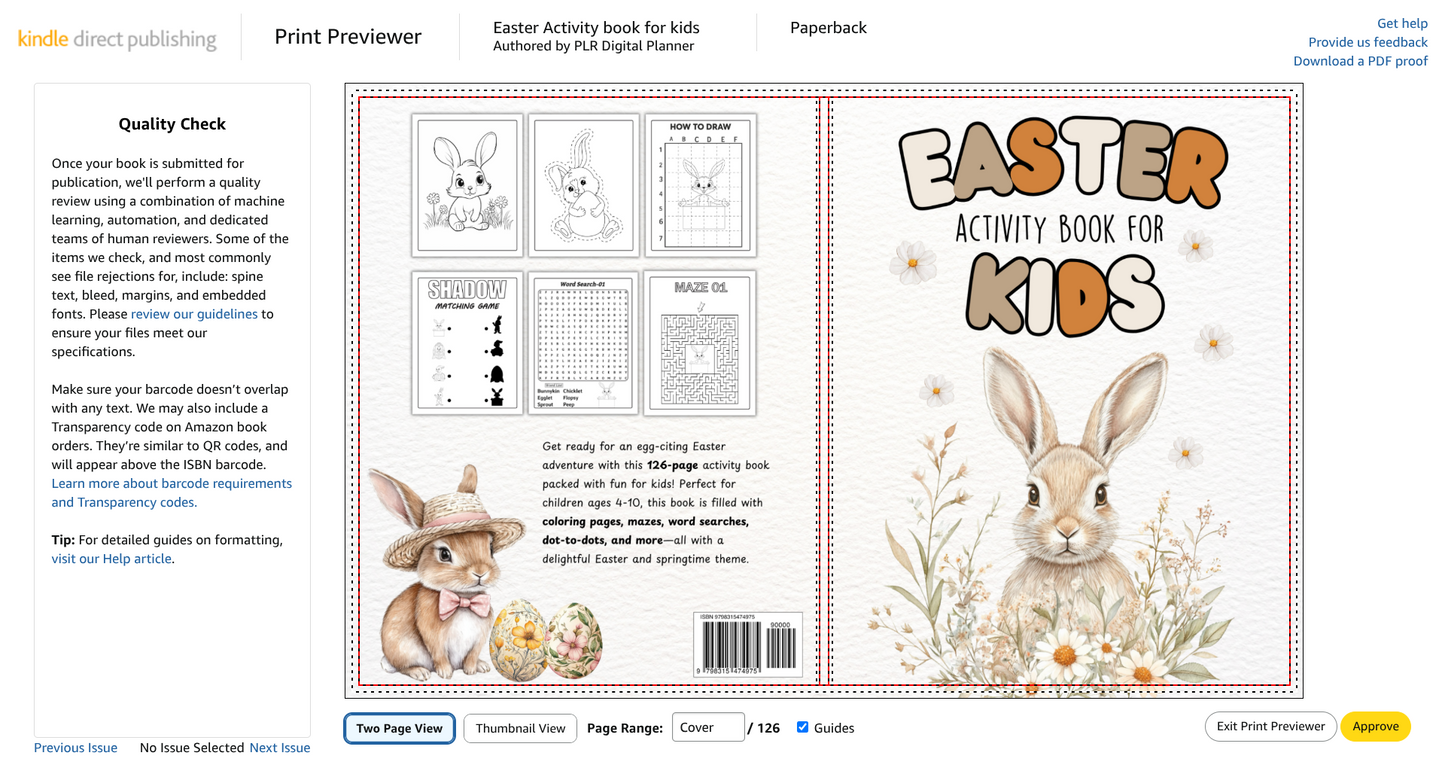This screenshot has width=1445, height=777.
Task: Go to Previous Issue
Action: [x=75, y=748]
